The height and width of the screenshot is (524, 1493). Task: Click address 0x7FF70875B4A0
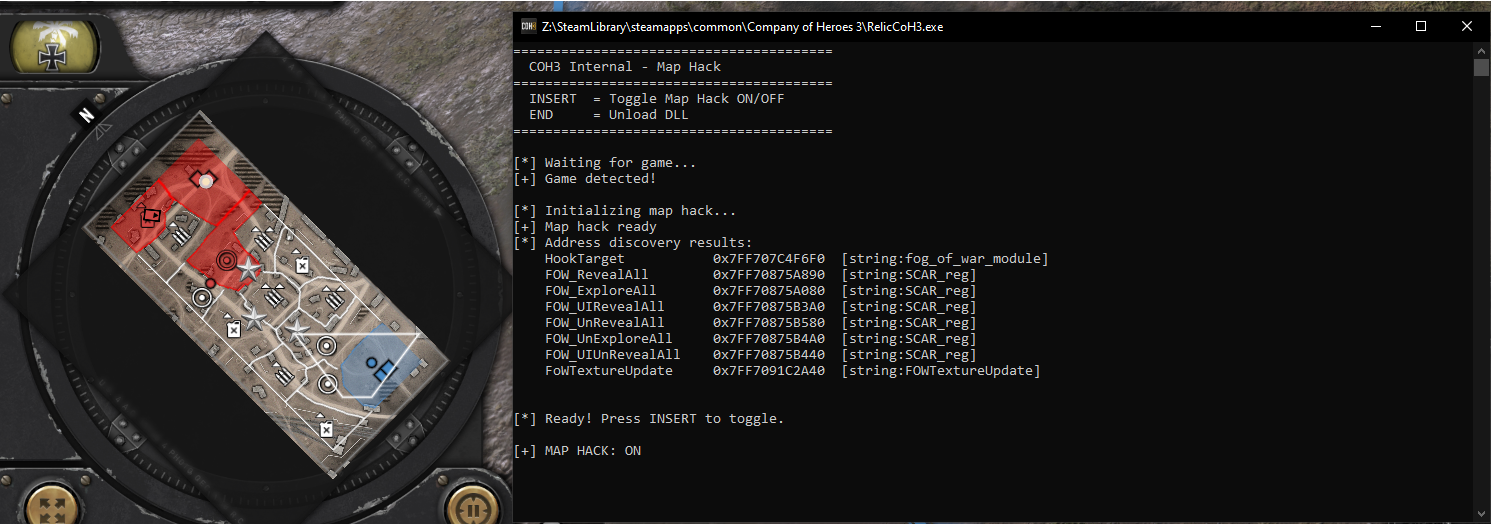point(769,339)
